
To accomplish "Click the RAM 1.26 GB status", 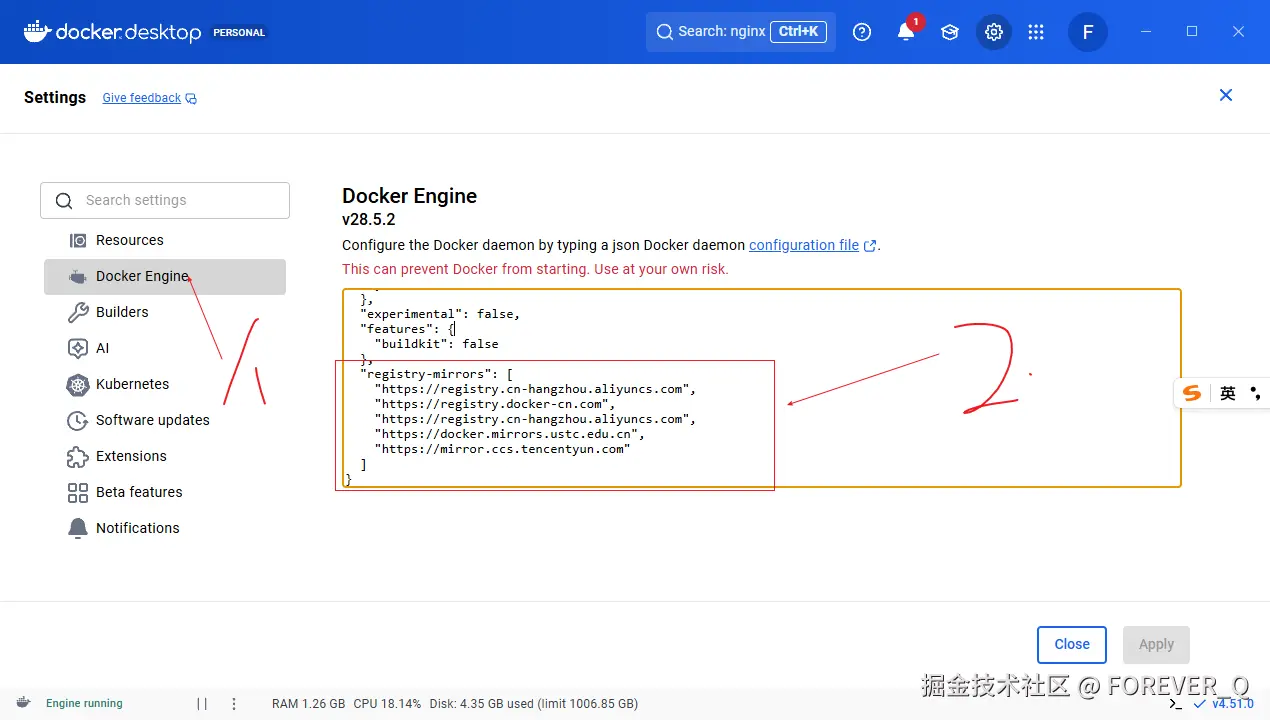I will click(x=308, y=703).
